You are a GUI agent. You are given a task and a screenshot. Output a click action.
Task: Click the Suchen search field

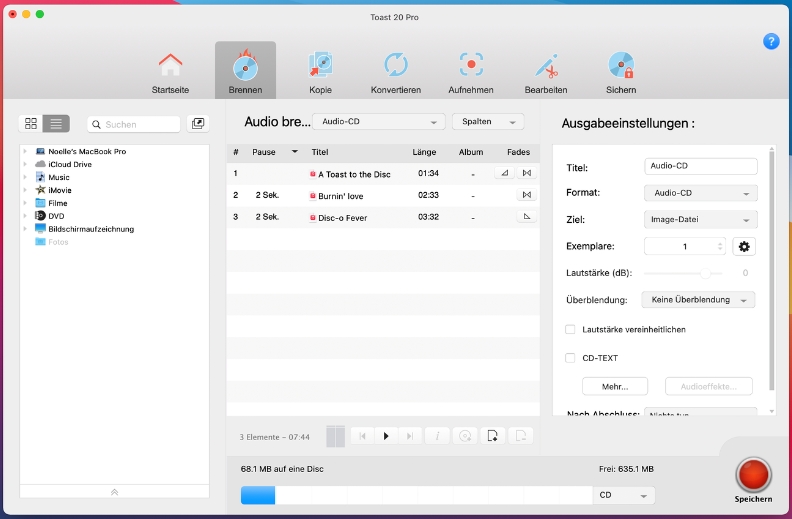point(134,124)
